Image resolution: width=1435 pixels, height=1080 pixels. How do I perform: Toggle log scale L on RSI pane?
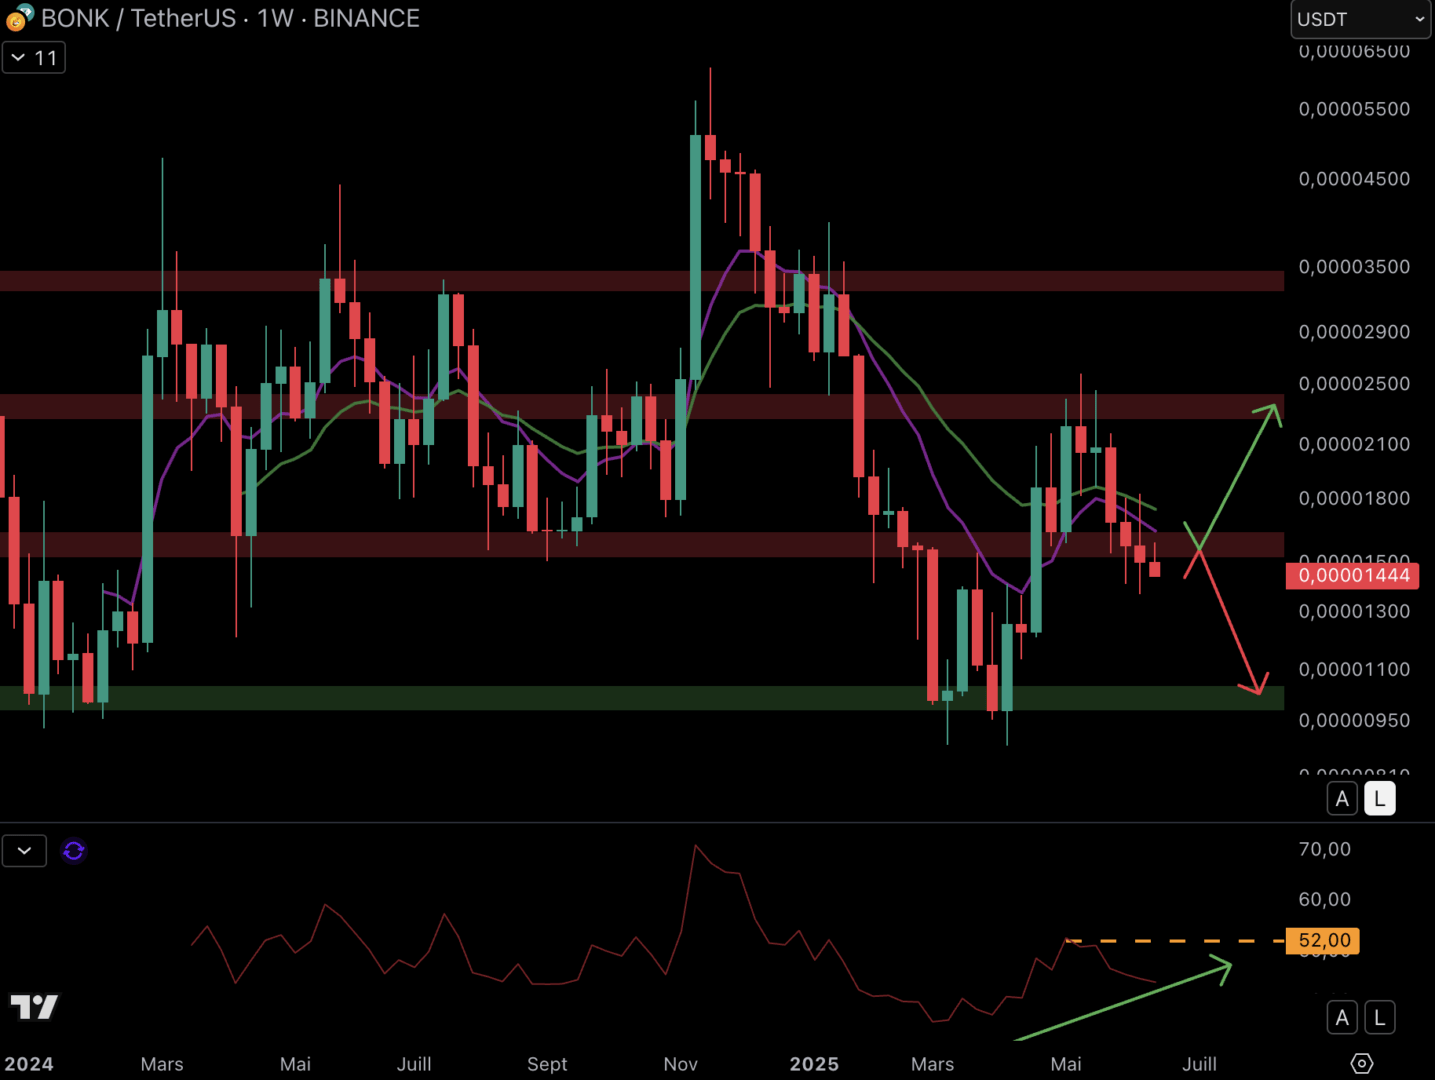point(1380,1018)
